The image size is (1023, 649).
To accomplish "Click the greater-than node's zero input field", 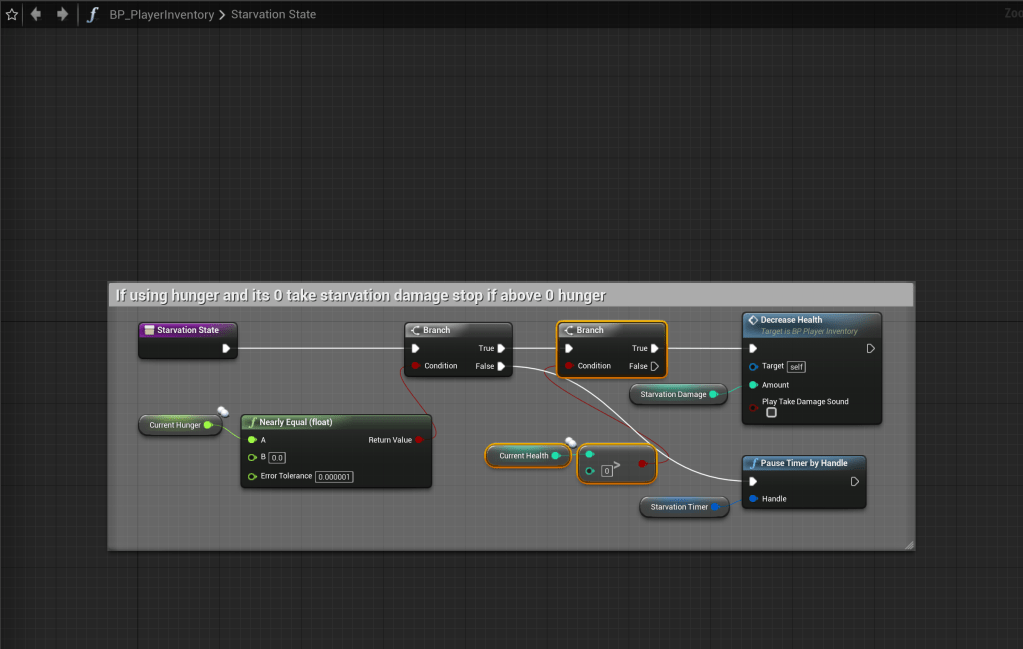I will coord(607,470).
